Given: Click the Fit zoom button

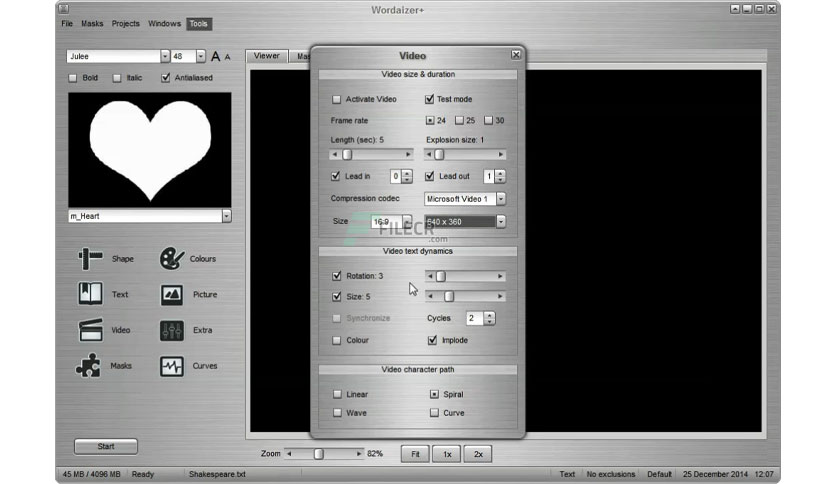Looking at the screenshot, I should 415,454.
